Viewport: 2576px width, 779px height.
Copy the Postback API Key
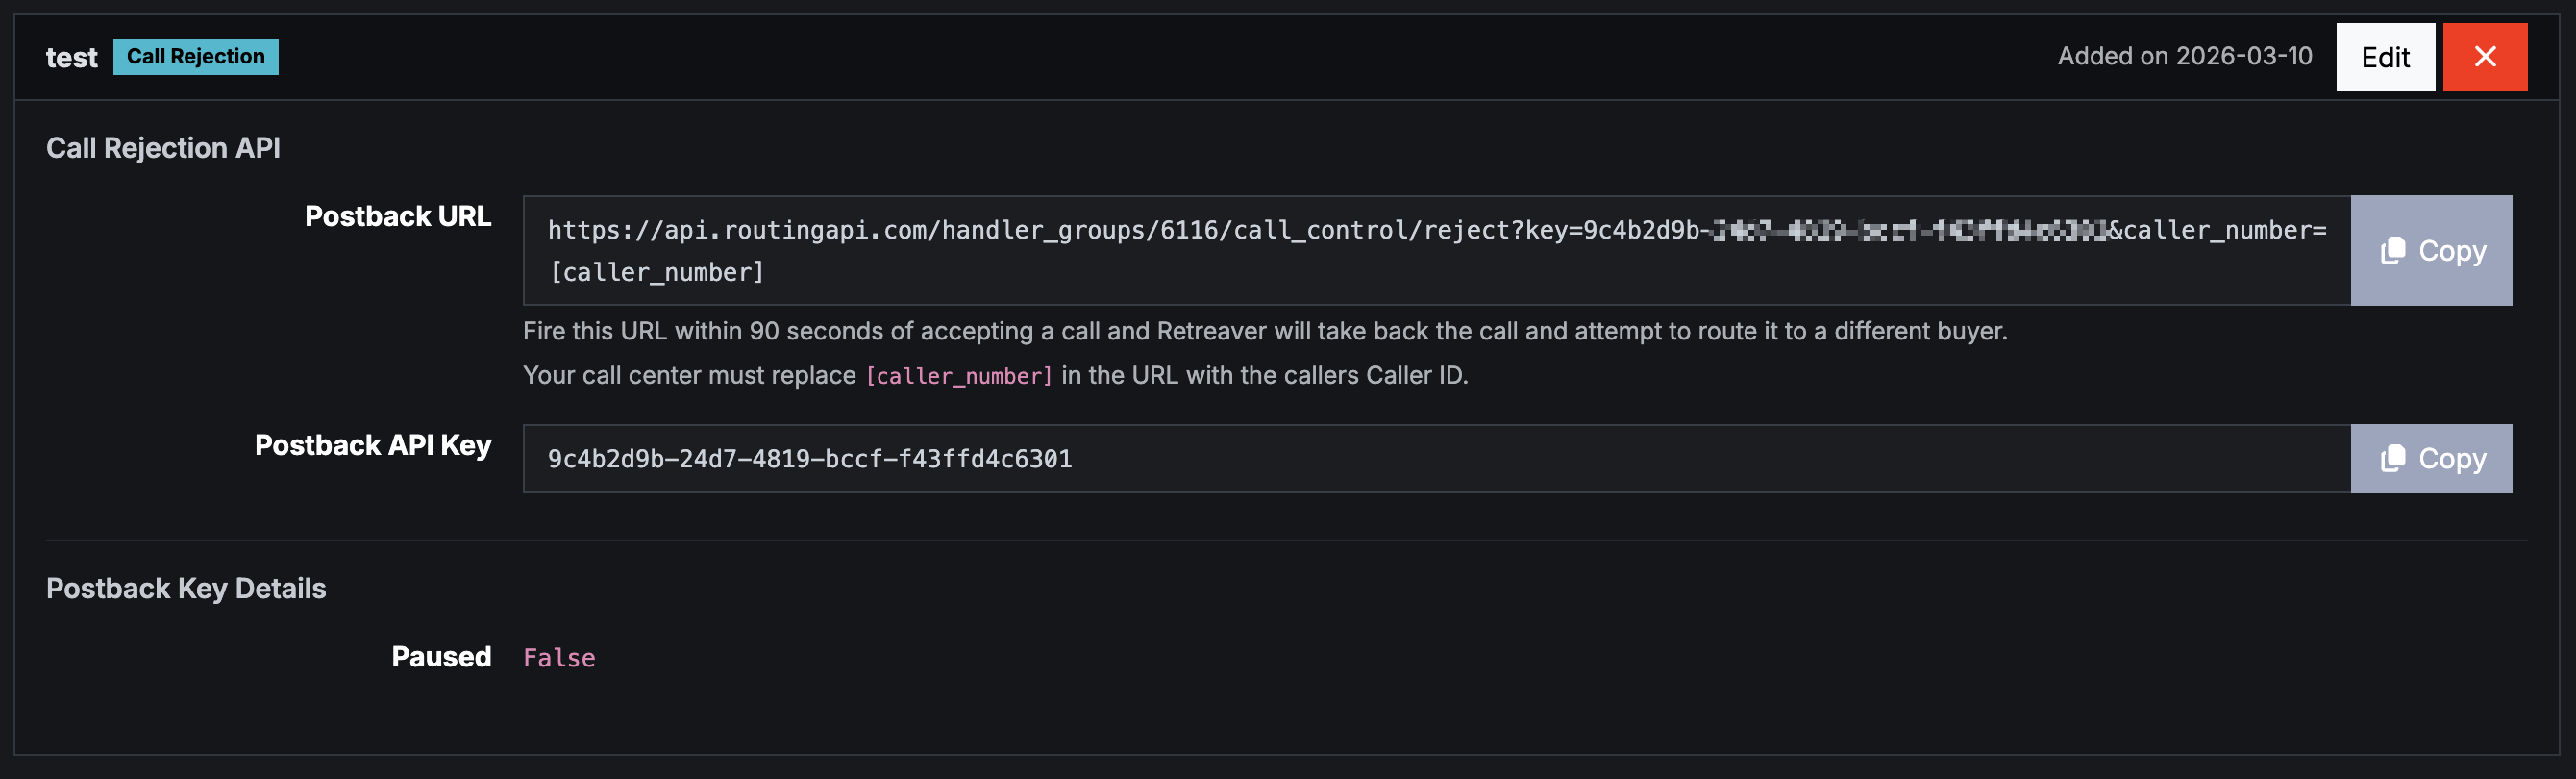coord(2430,459)
